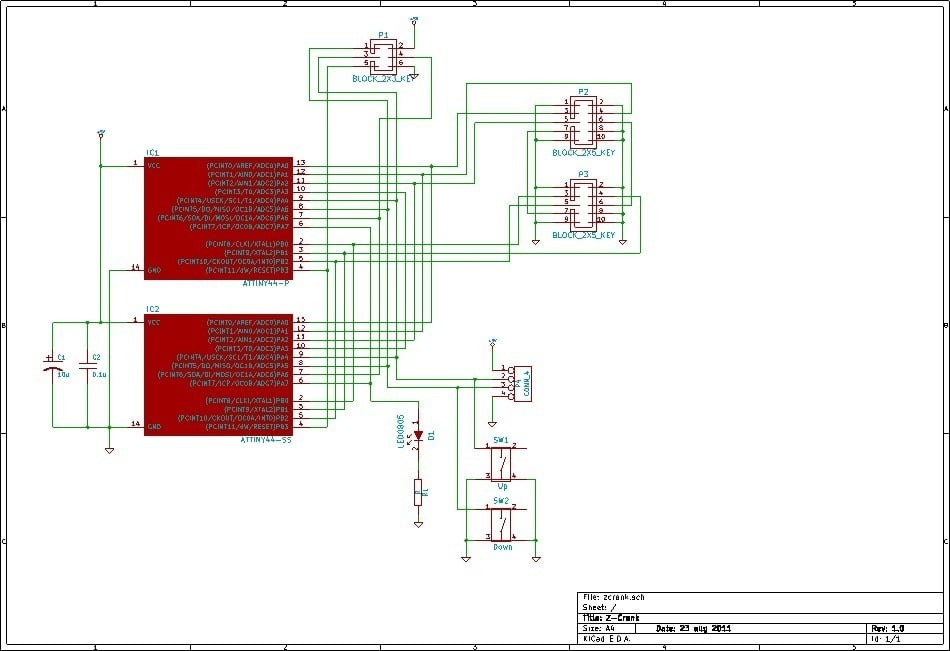Click the ATTINY44-P value label under IC1
This screenshot has height=651, width=950.
[x=266, y=283]
